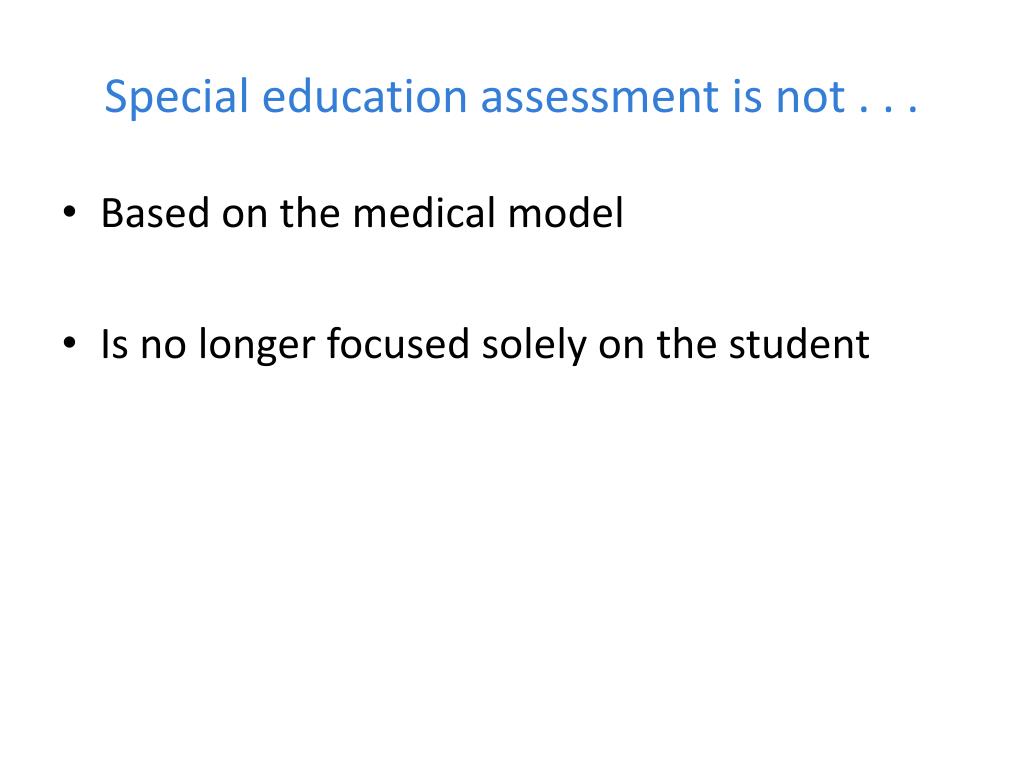1024x768 pixels.
Task: Click the word "medical" in first bullet
Action: point(424,213)
